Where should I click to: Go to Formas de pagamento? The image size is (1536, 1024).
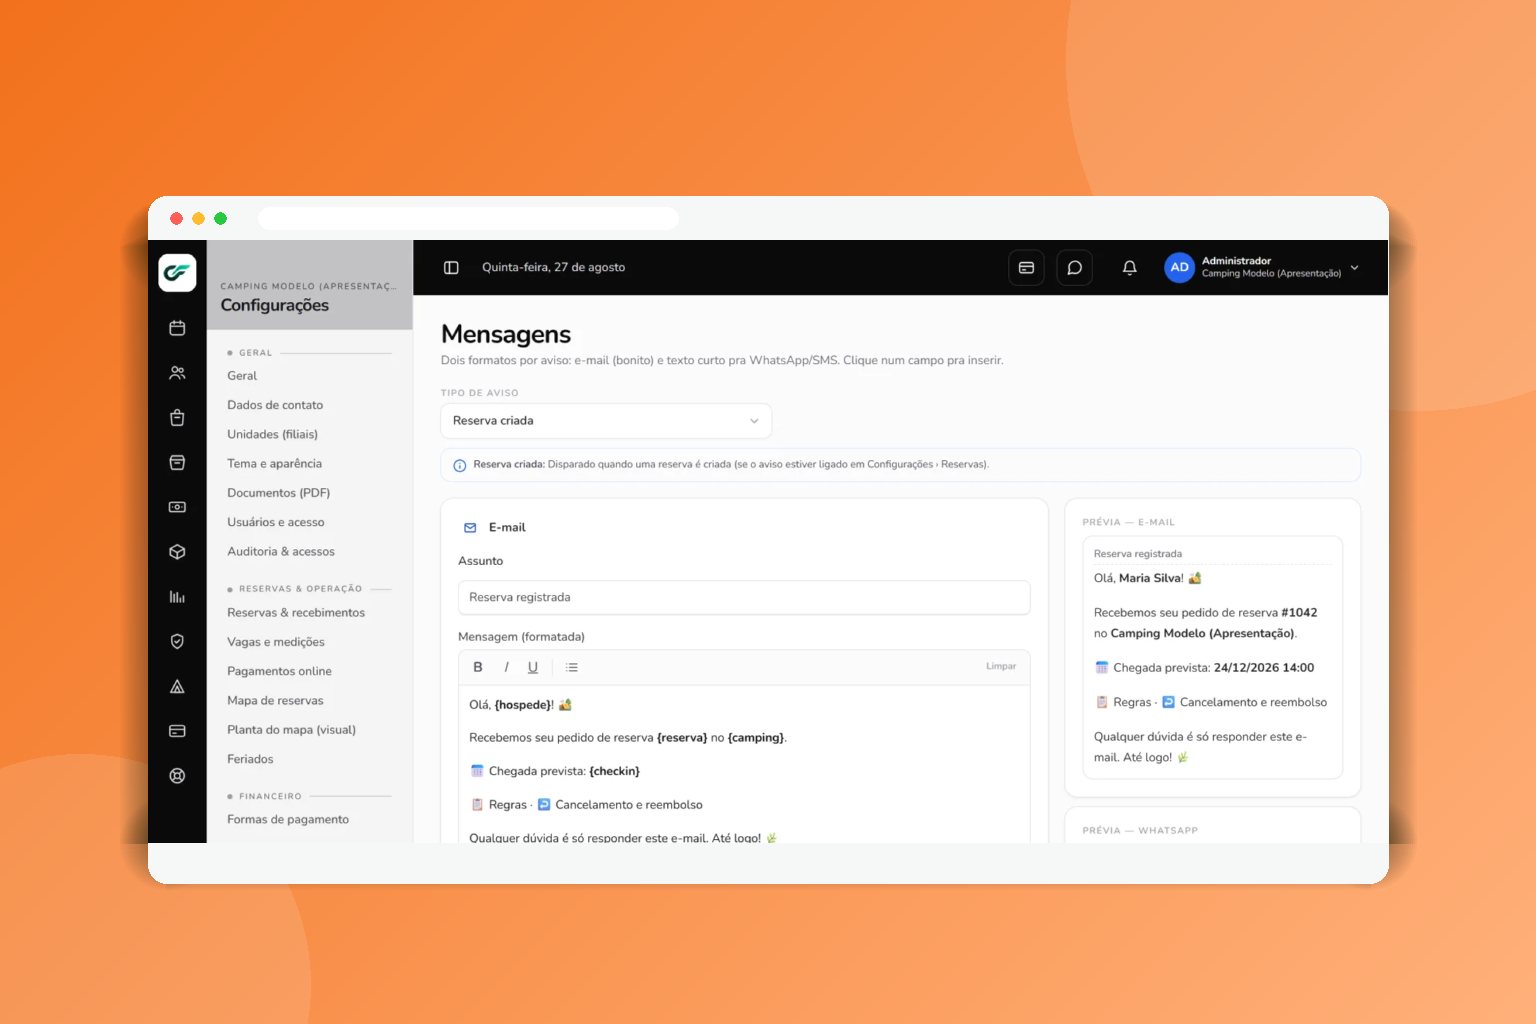coord(288,820)
